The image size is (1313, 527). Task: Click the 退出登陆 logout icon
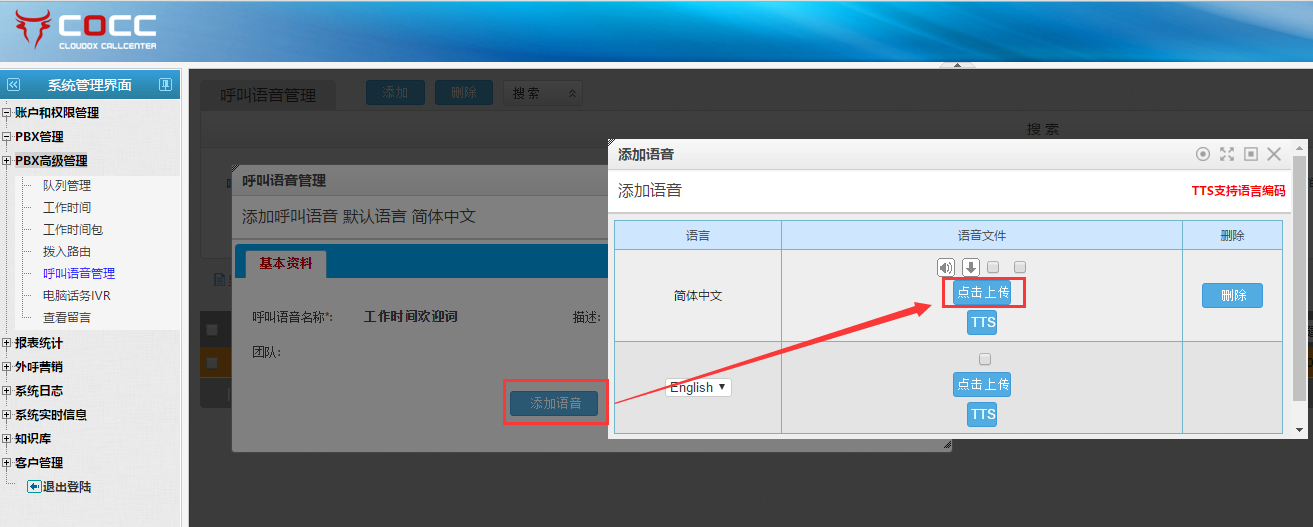coord(34,487)
